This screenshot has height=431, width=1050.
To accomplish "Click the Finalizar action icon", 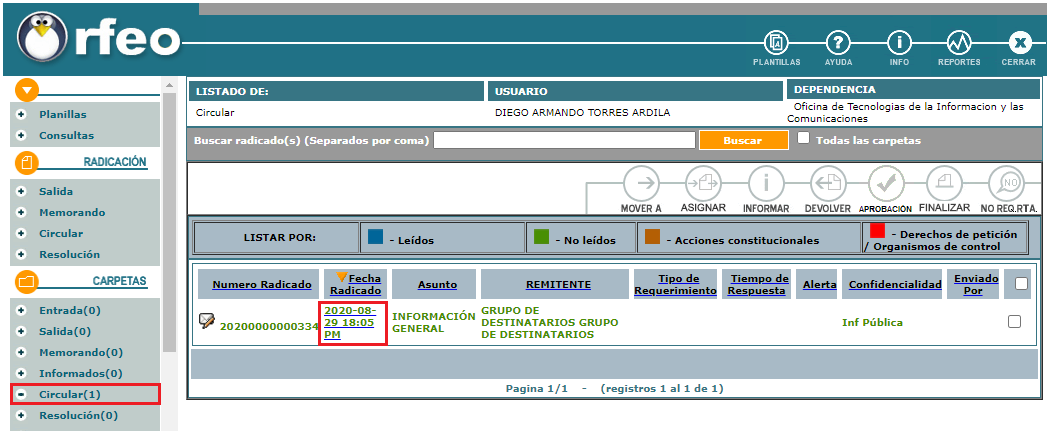I will (944, 185).
